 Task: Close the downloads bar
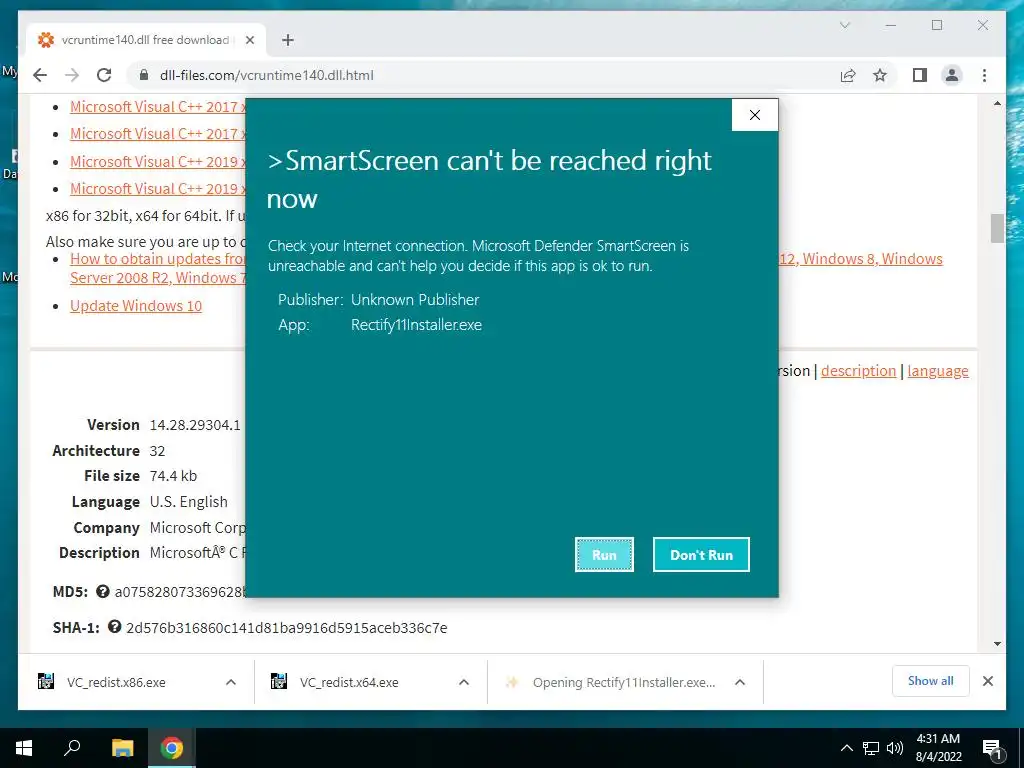988,681
